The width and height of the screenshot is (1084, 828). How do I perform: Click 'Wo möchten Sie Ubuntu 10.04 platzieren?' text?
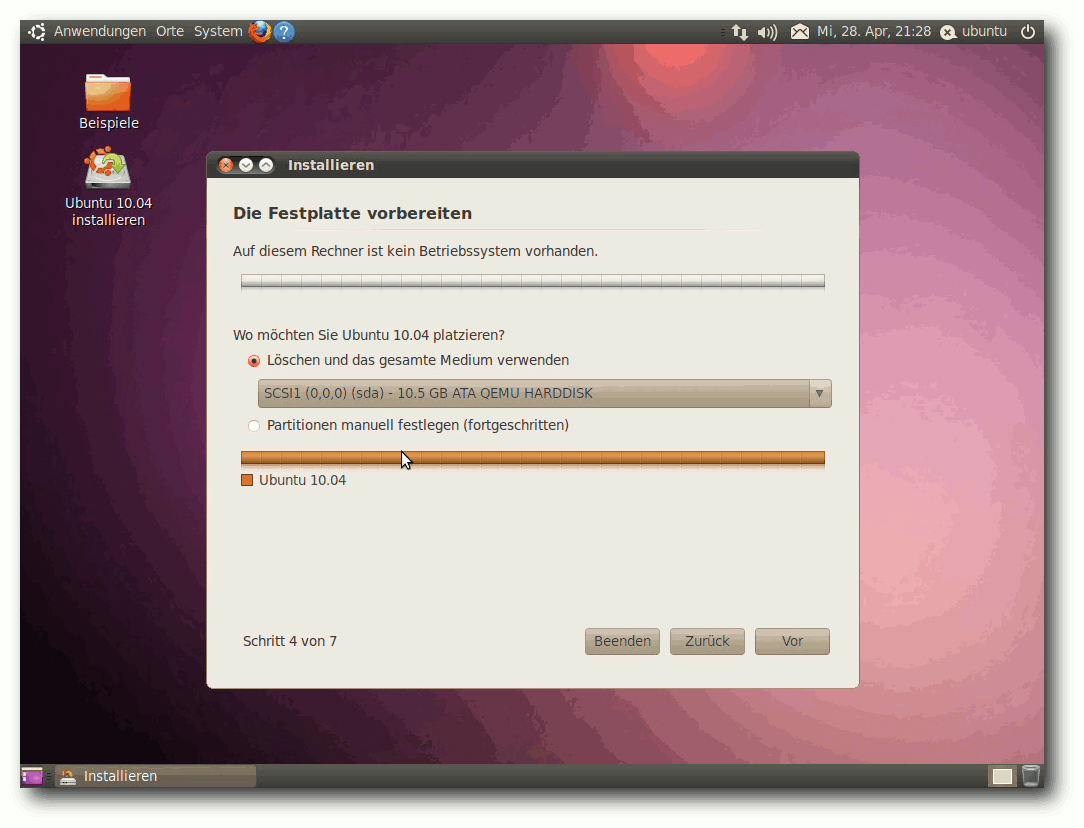pyautogui.click(x=368, y=335)
